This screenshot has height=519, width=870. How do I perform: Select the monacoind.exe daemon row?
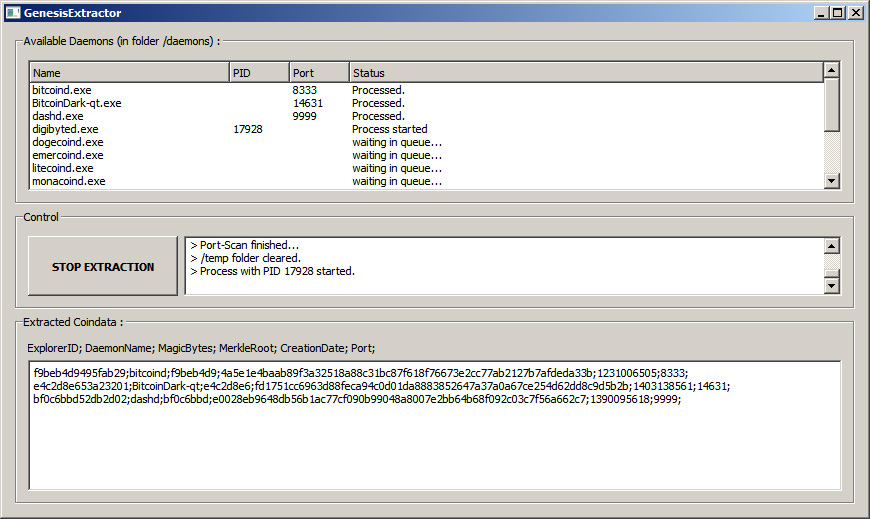tap(427, 182)
